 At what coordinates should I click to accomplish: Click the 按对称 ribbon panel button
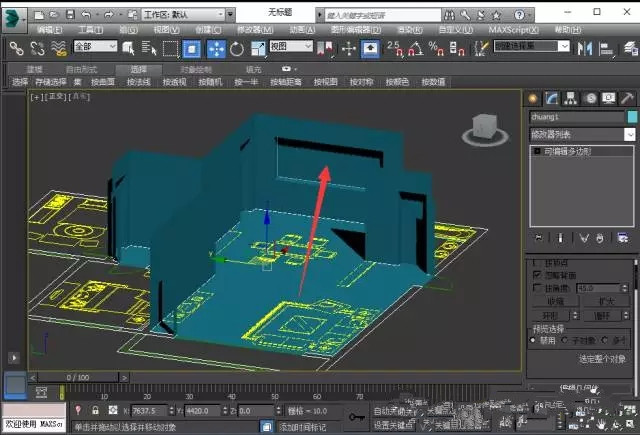(362, 82)
